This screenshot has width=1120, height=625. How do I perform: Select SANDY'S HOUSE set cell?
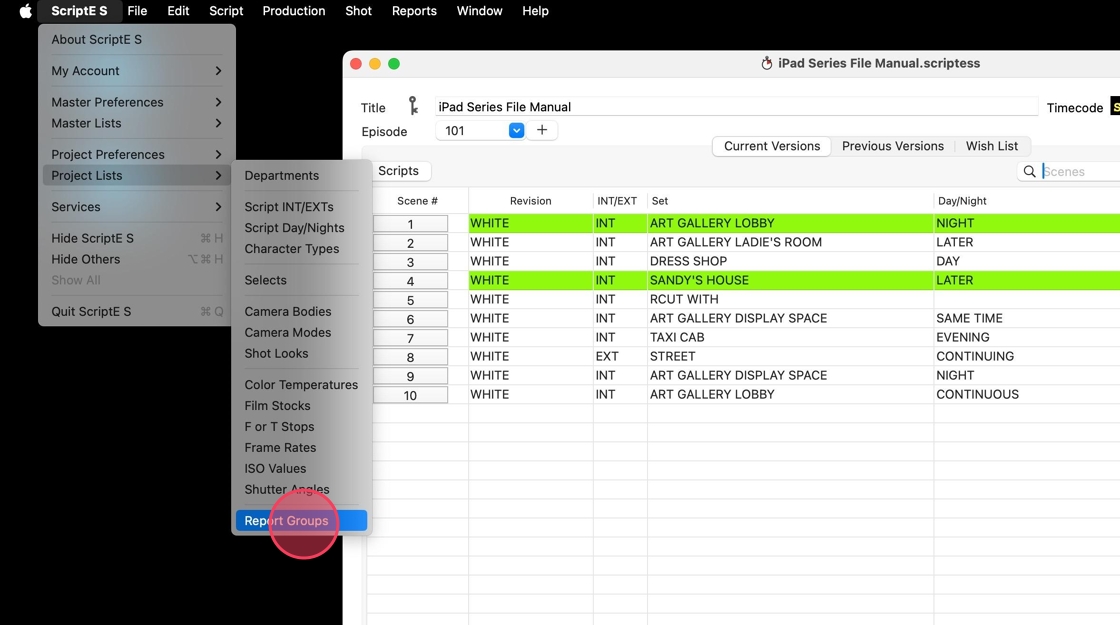pos(790,280)
